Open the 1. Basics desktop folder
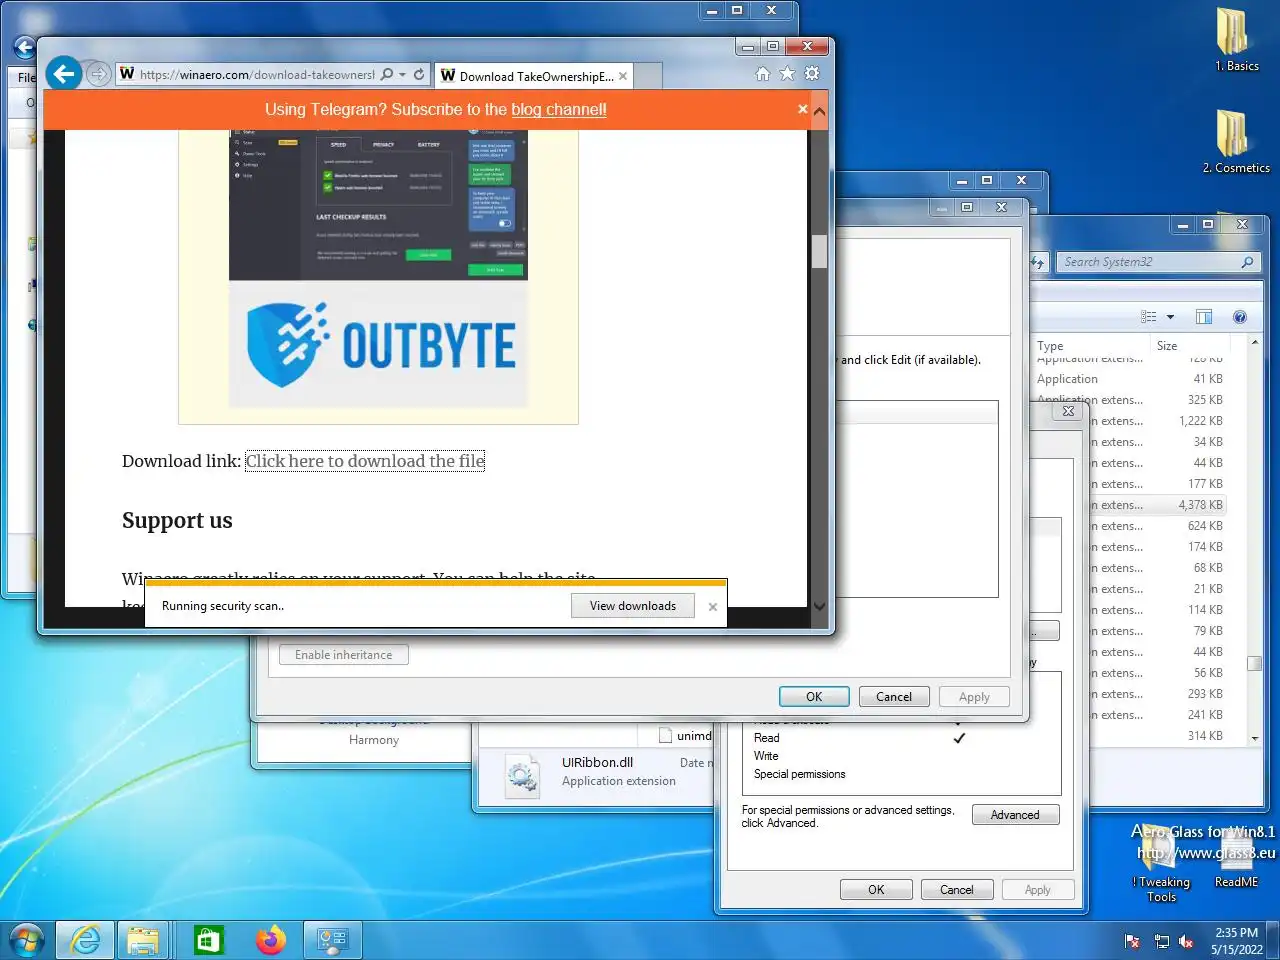1280x960 pixels. (1236, 40)
